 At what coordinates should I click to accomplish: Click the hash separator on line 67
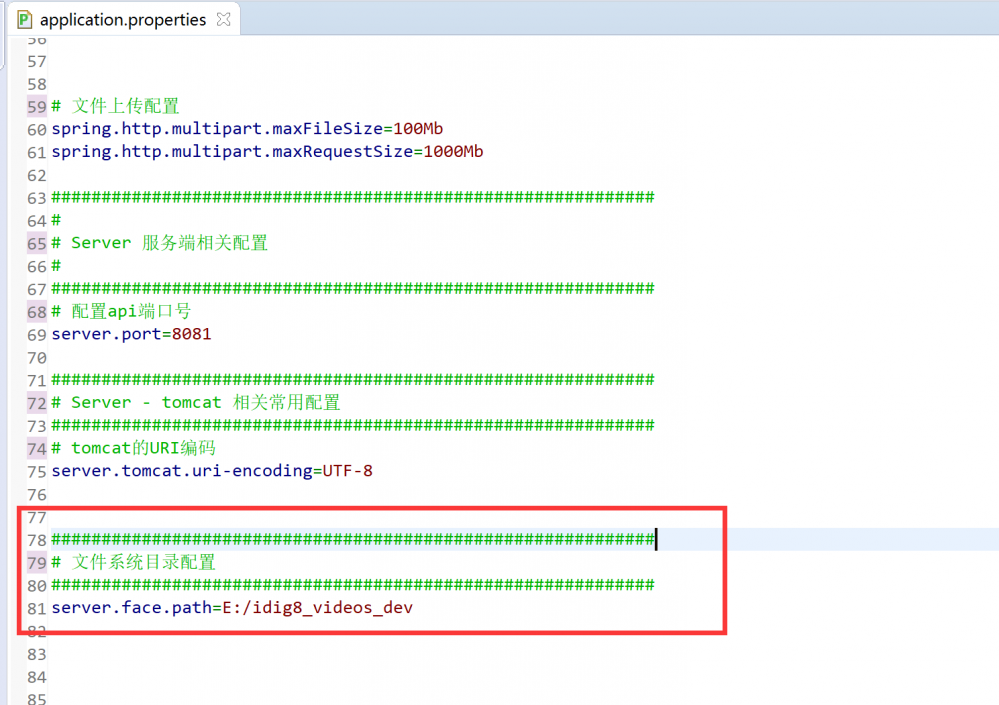pyautogui.click(x=353, y=288)
